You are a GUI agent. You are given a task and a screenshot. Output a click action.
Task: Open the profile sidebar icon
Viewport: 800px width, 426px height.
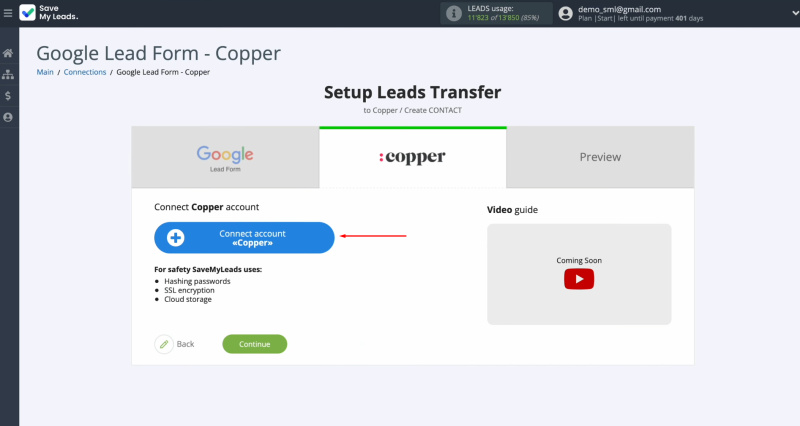pos(8,117)
